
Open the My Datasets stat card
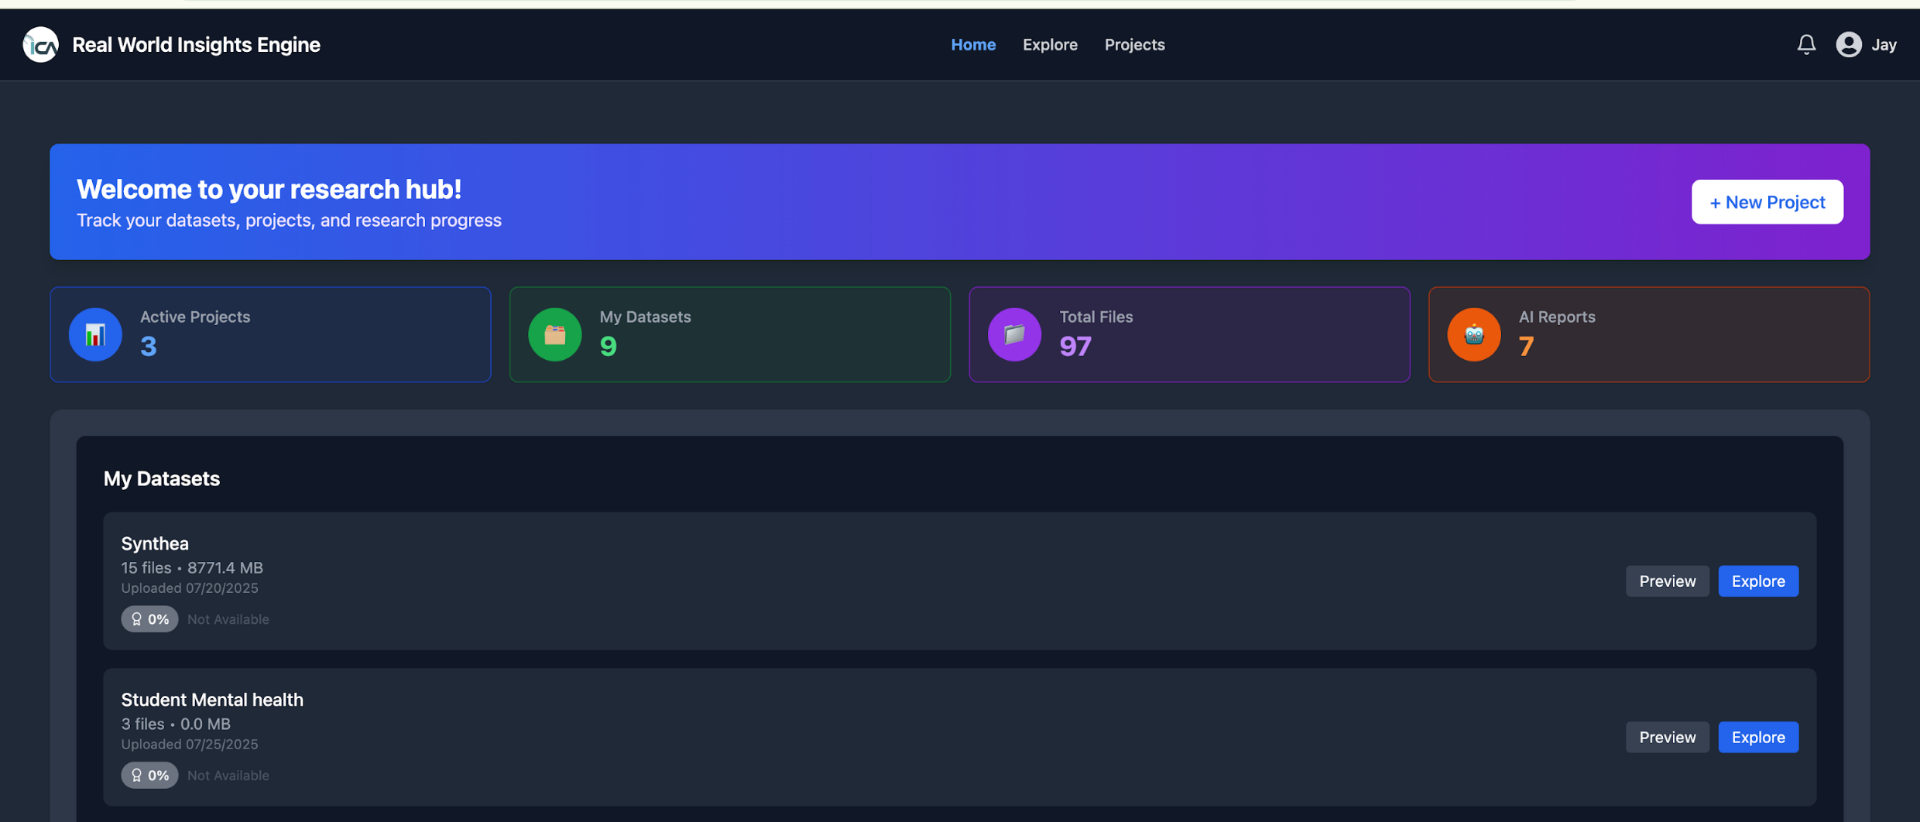[730, 335]
